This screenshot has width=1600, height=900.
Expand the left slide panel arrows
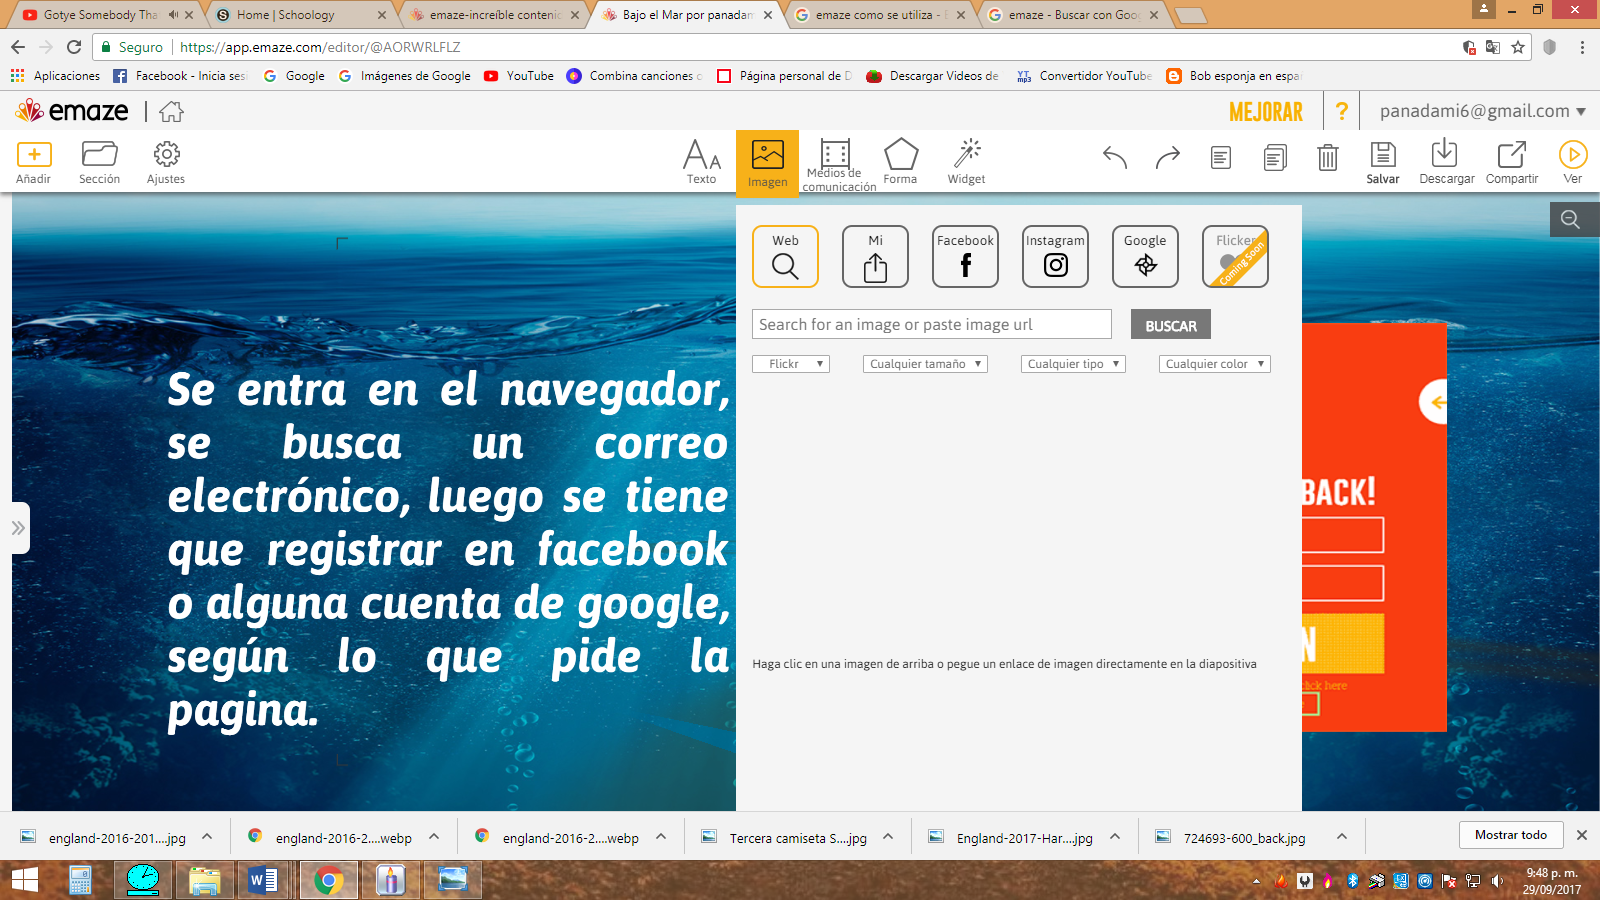(x=18, y=528)
